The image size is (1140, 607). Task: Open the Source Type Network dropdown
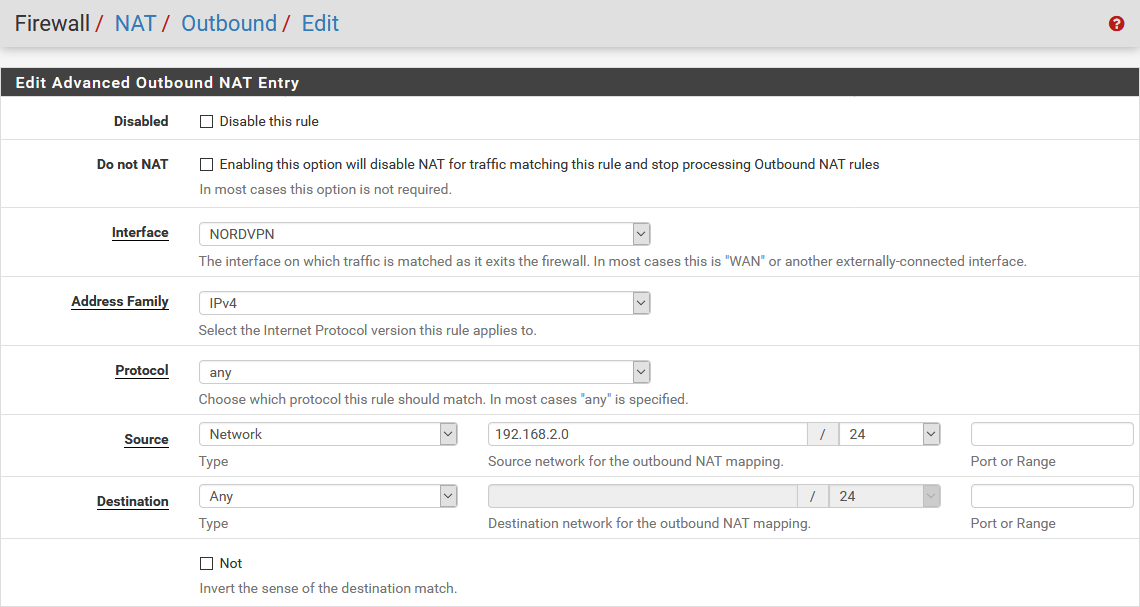328,434
